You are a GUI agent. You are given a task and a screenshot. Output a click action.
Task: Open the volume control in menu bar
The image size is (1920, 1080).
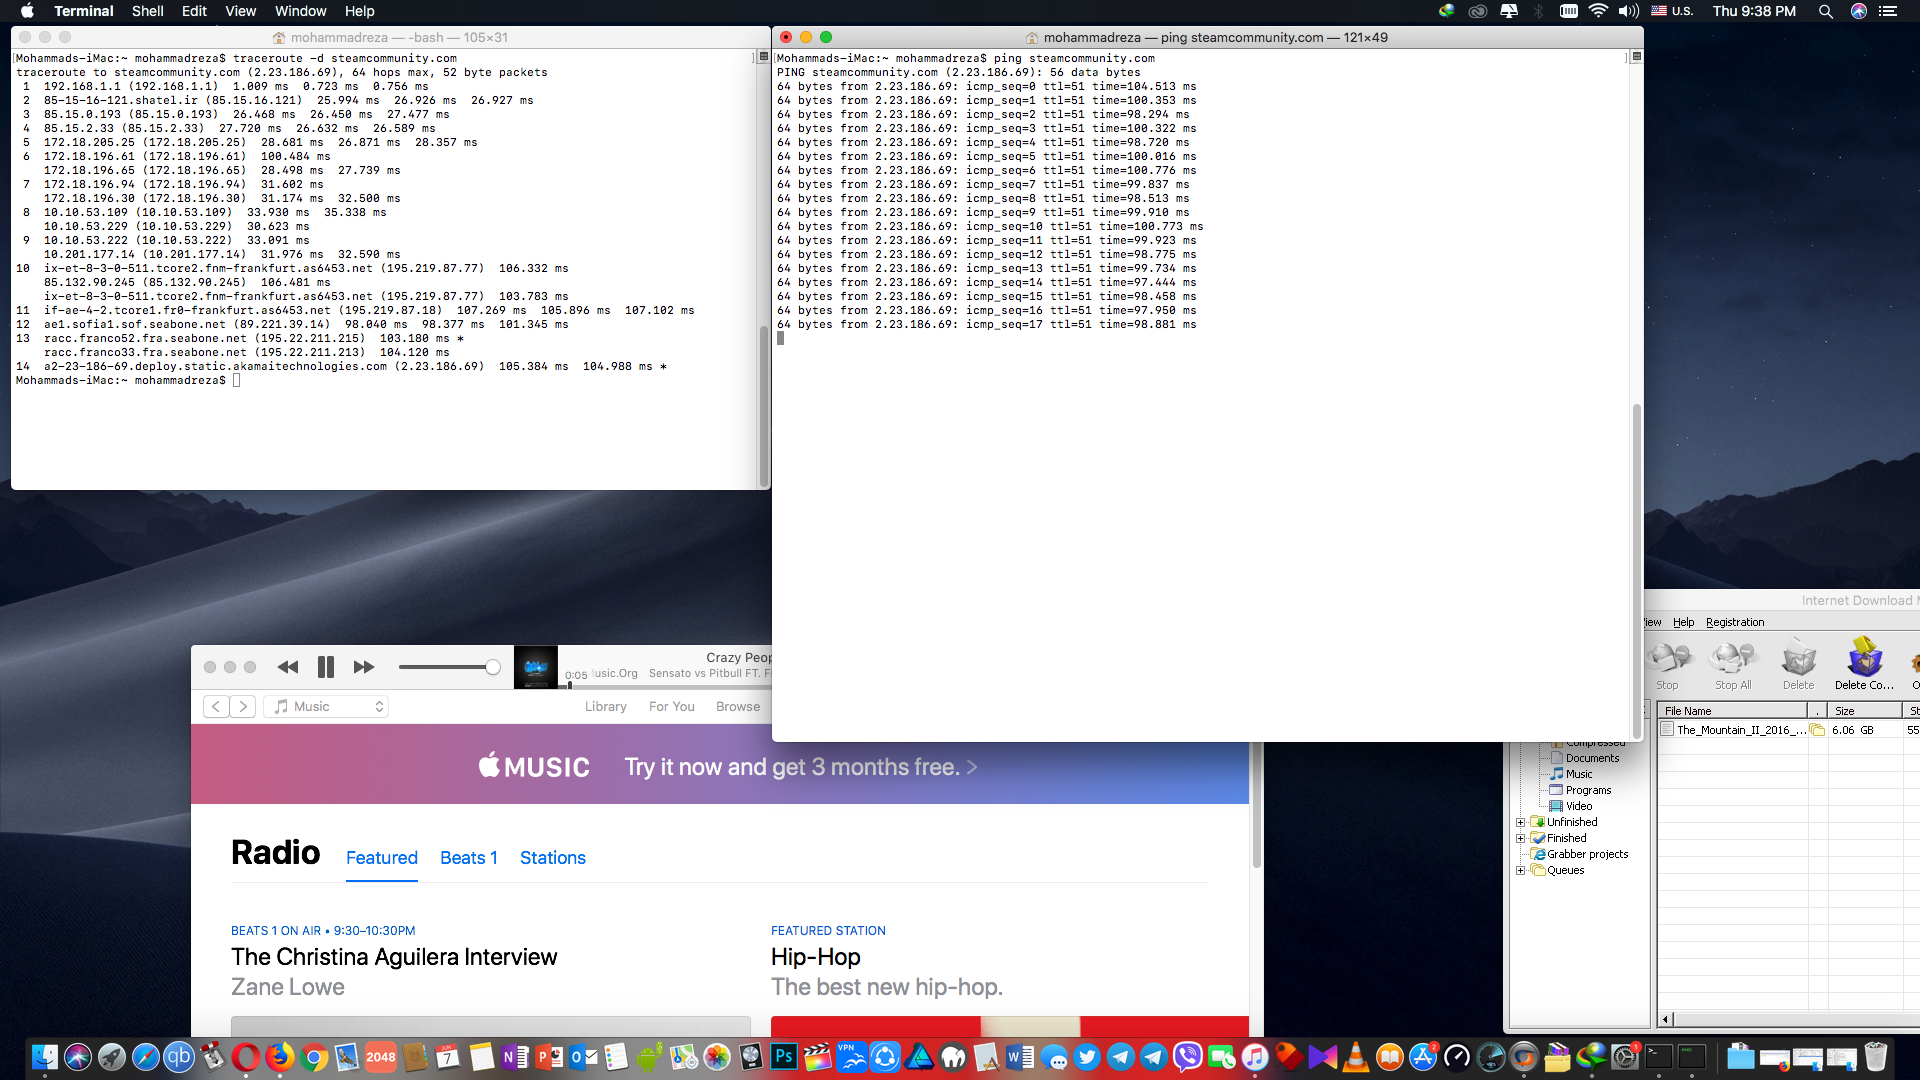tap(1629, 11)
